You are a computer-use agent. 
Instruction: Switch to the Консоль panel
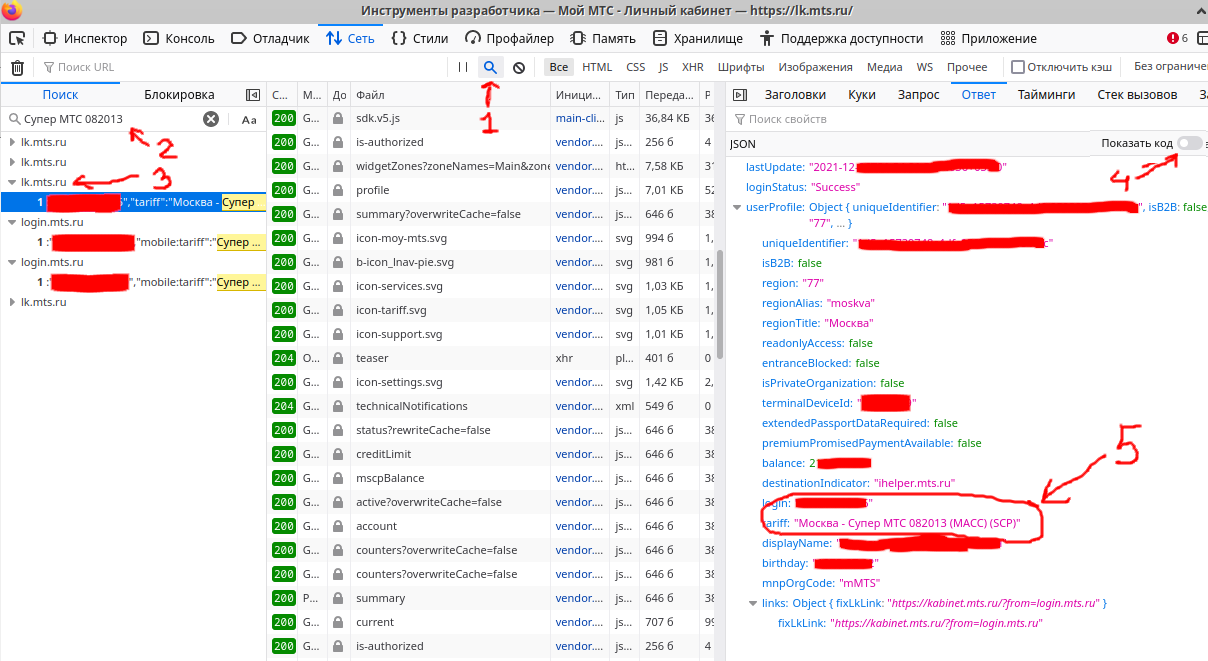179,38
